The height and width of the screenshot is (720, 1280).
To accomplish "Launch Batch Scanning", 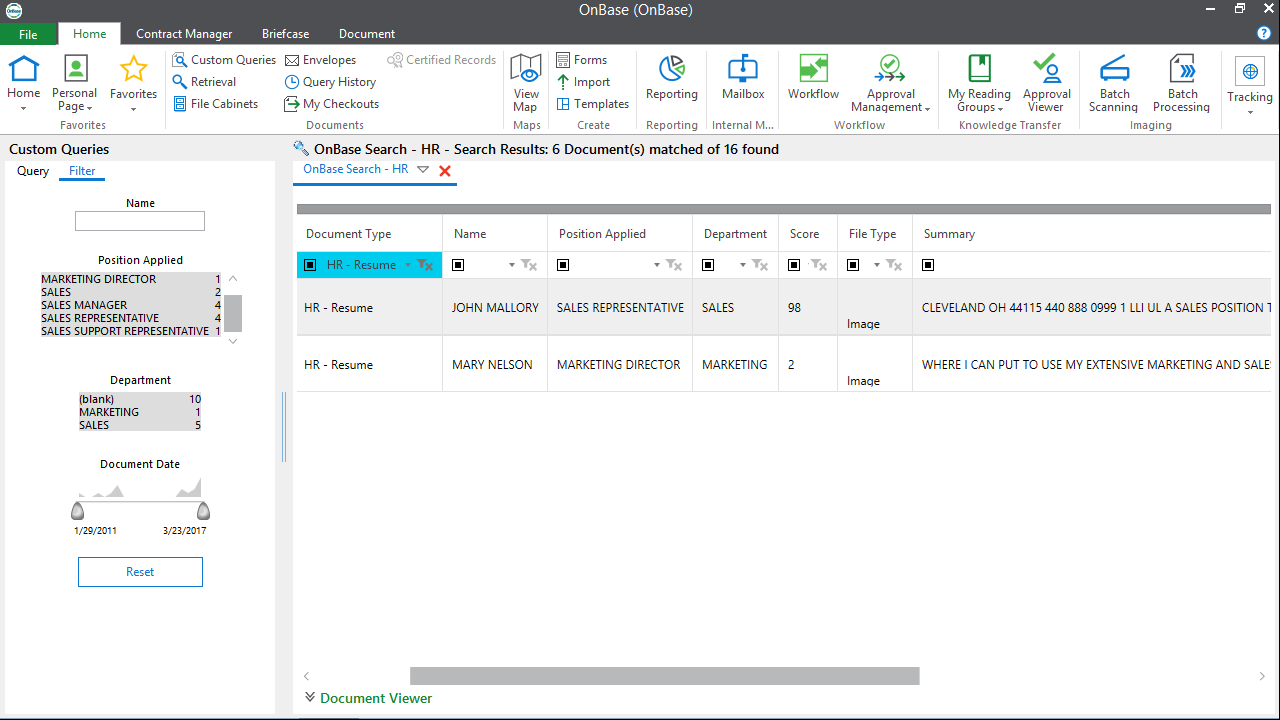I will [1114, 84].
